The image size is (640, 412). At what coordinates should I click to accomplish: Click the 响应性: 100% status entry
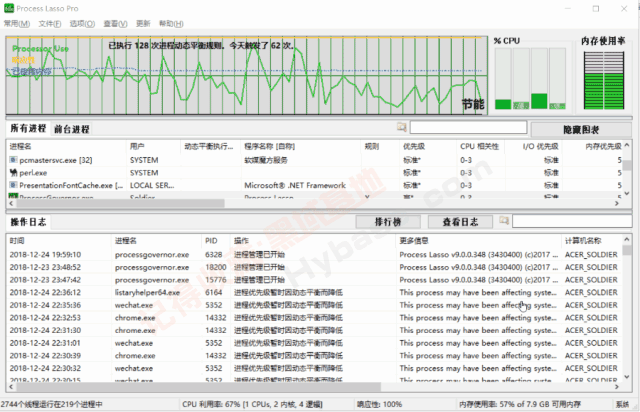(379, 404)
